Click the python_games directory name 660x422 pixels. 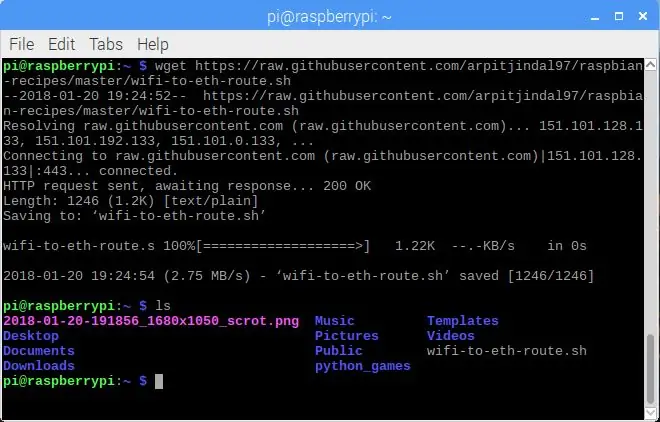tap(363, 366)
